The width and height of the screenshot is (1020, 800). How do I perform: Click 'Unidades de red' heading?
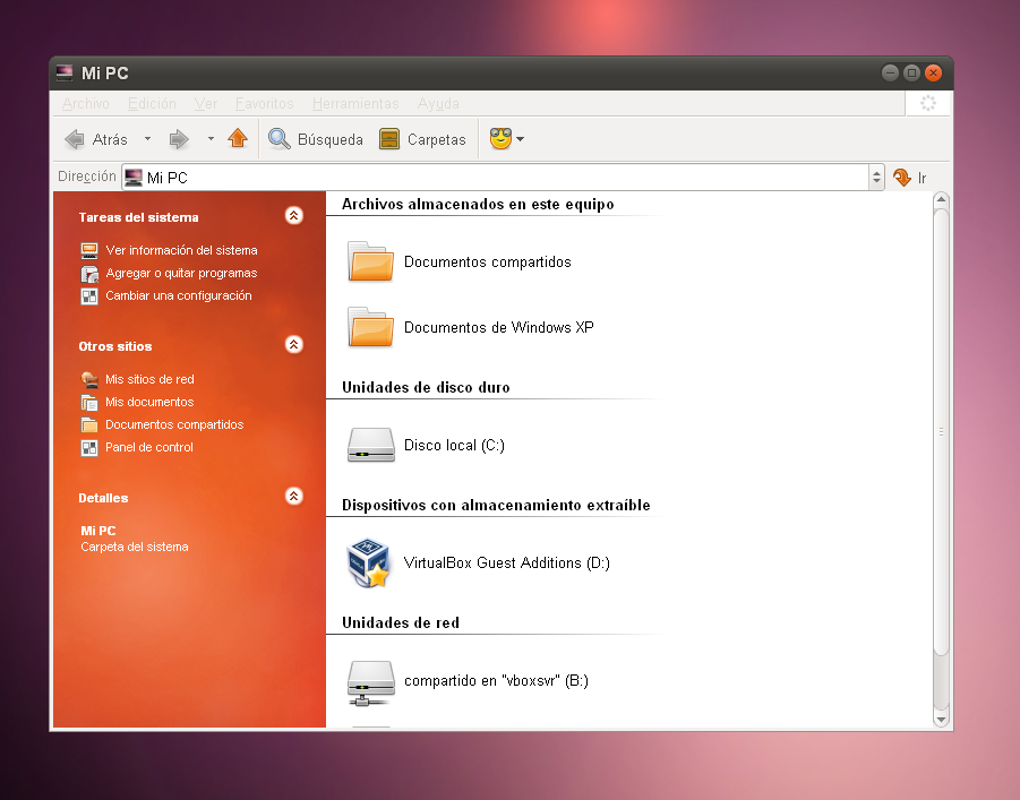(401, 623)
